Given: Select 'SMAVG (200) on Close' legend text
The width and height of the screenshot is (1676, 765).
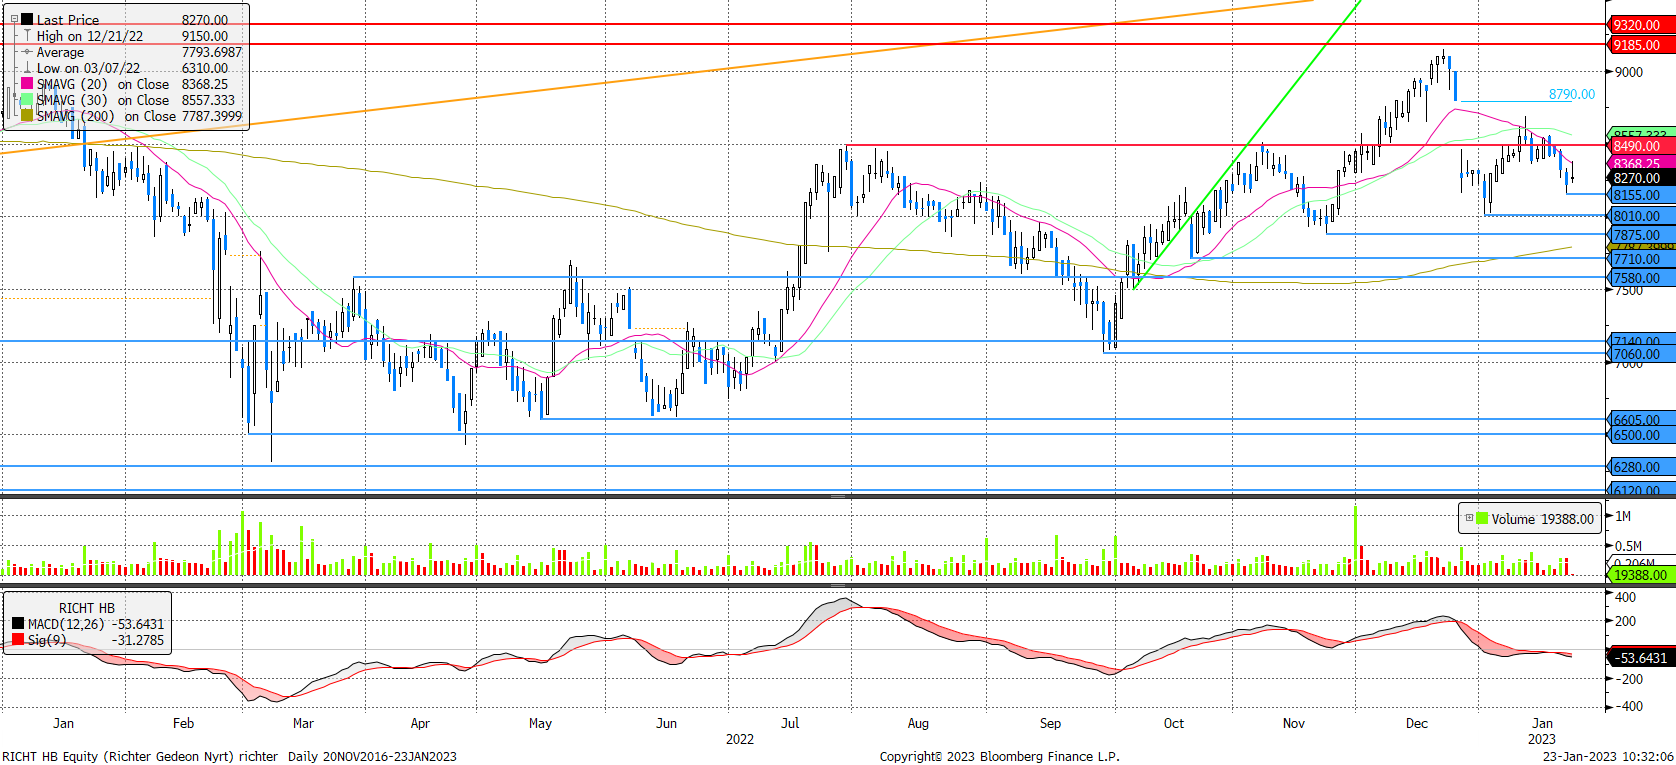Looking at the screenshot, I should 106,116.
